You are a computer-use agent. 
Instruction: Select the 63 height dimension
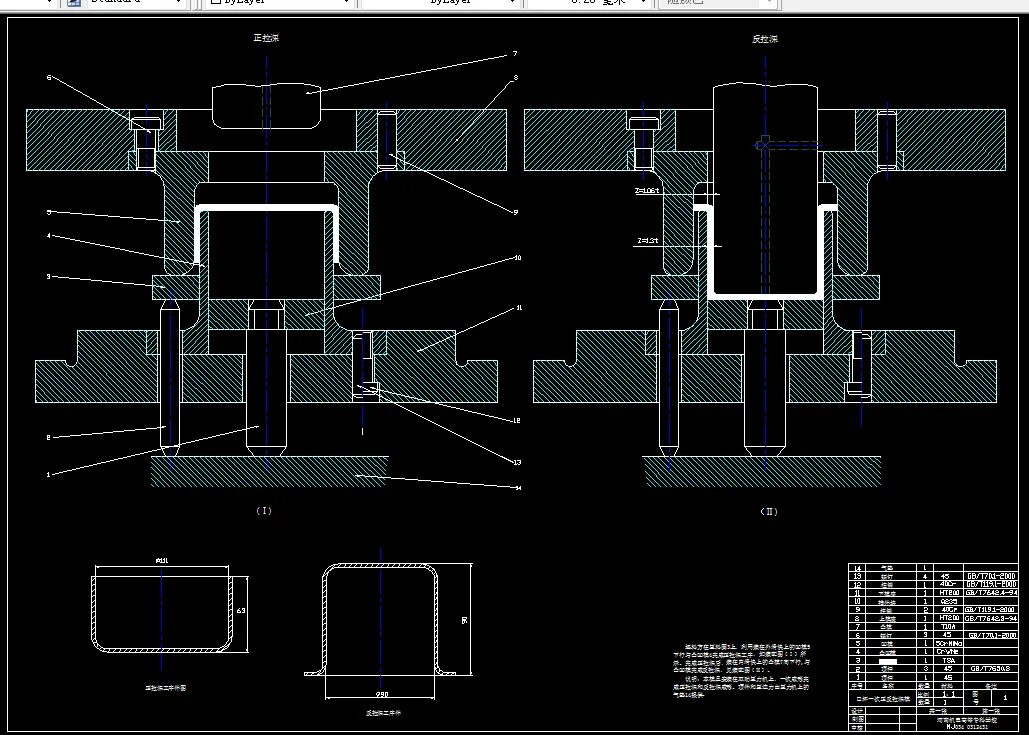241,610
